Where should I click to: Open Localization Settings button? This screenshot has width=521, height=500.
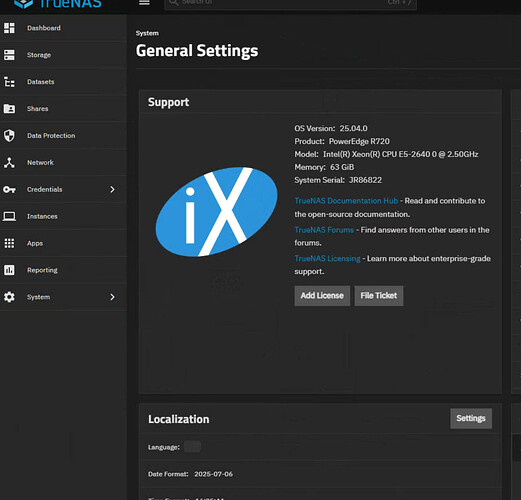(471, 418)
